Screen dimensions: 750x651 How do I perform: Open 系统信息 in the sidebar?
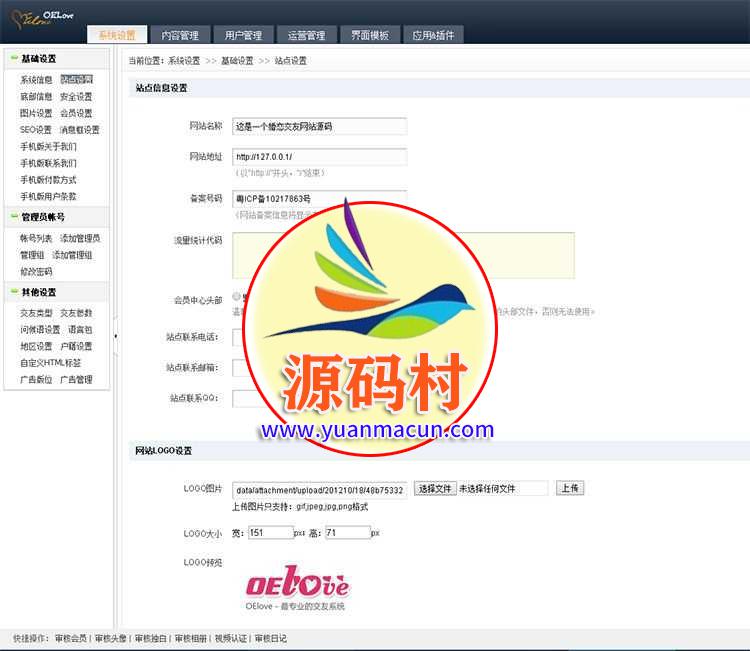[36, 79]
